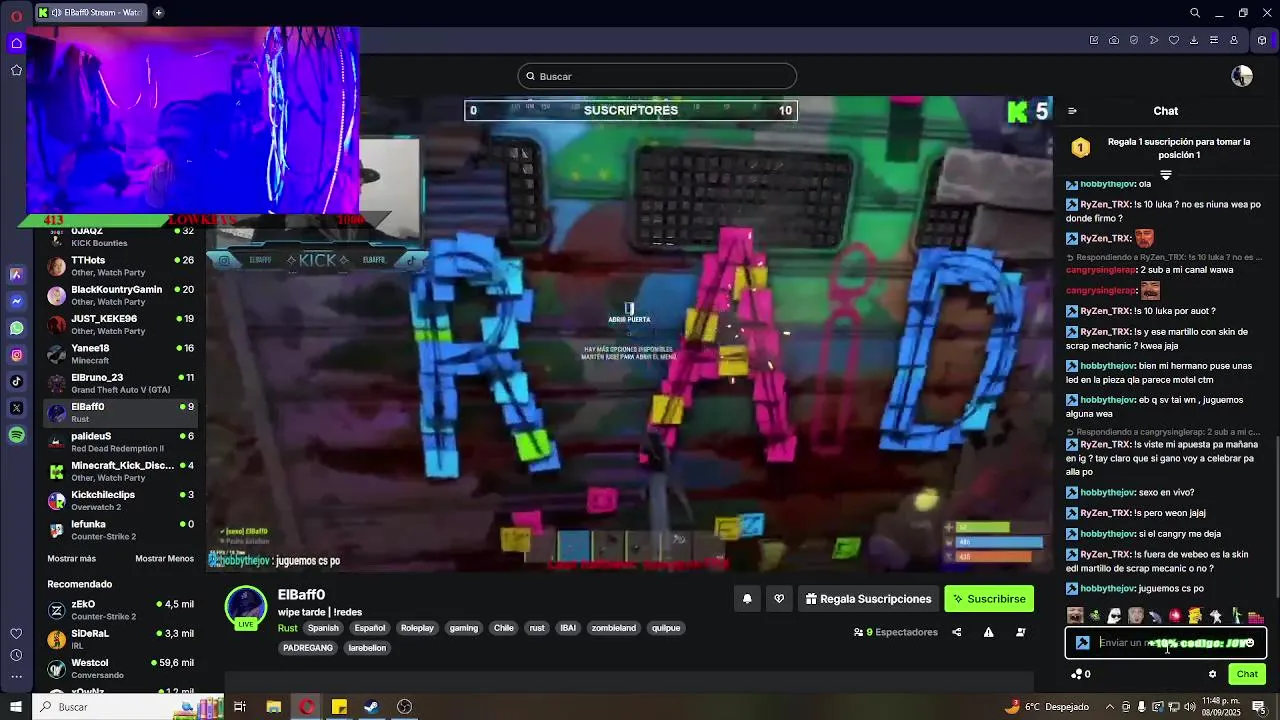Click the stream notification bell icon
1280x720 pixels.
click(x=747, y=599)
